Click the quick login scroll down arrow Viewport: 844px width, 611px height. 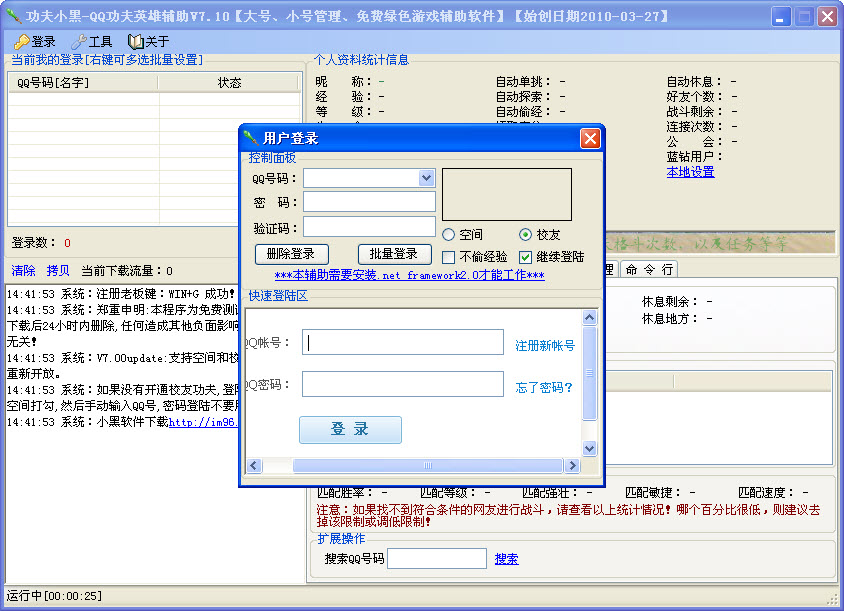pos(589,448)
